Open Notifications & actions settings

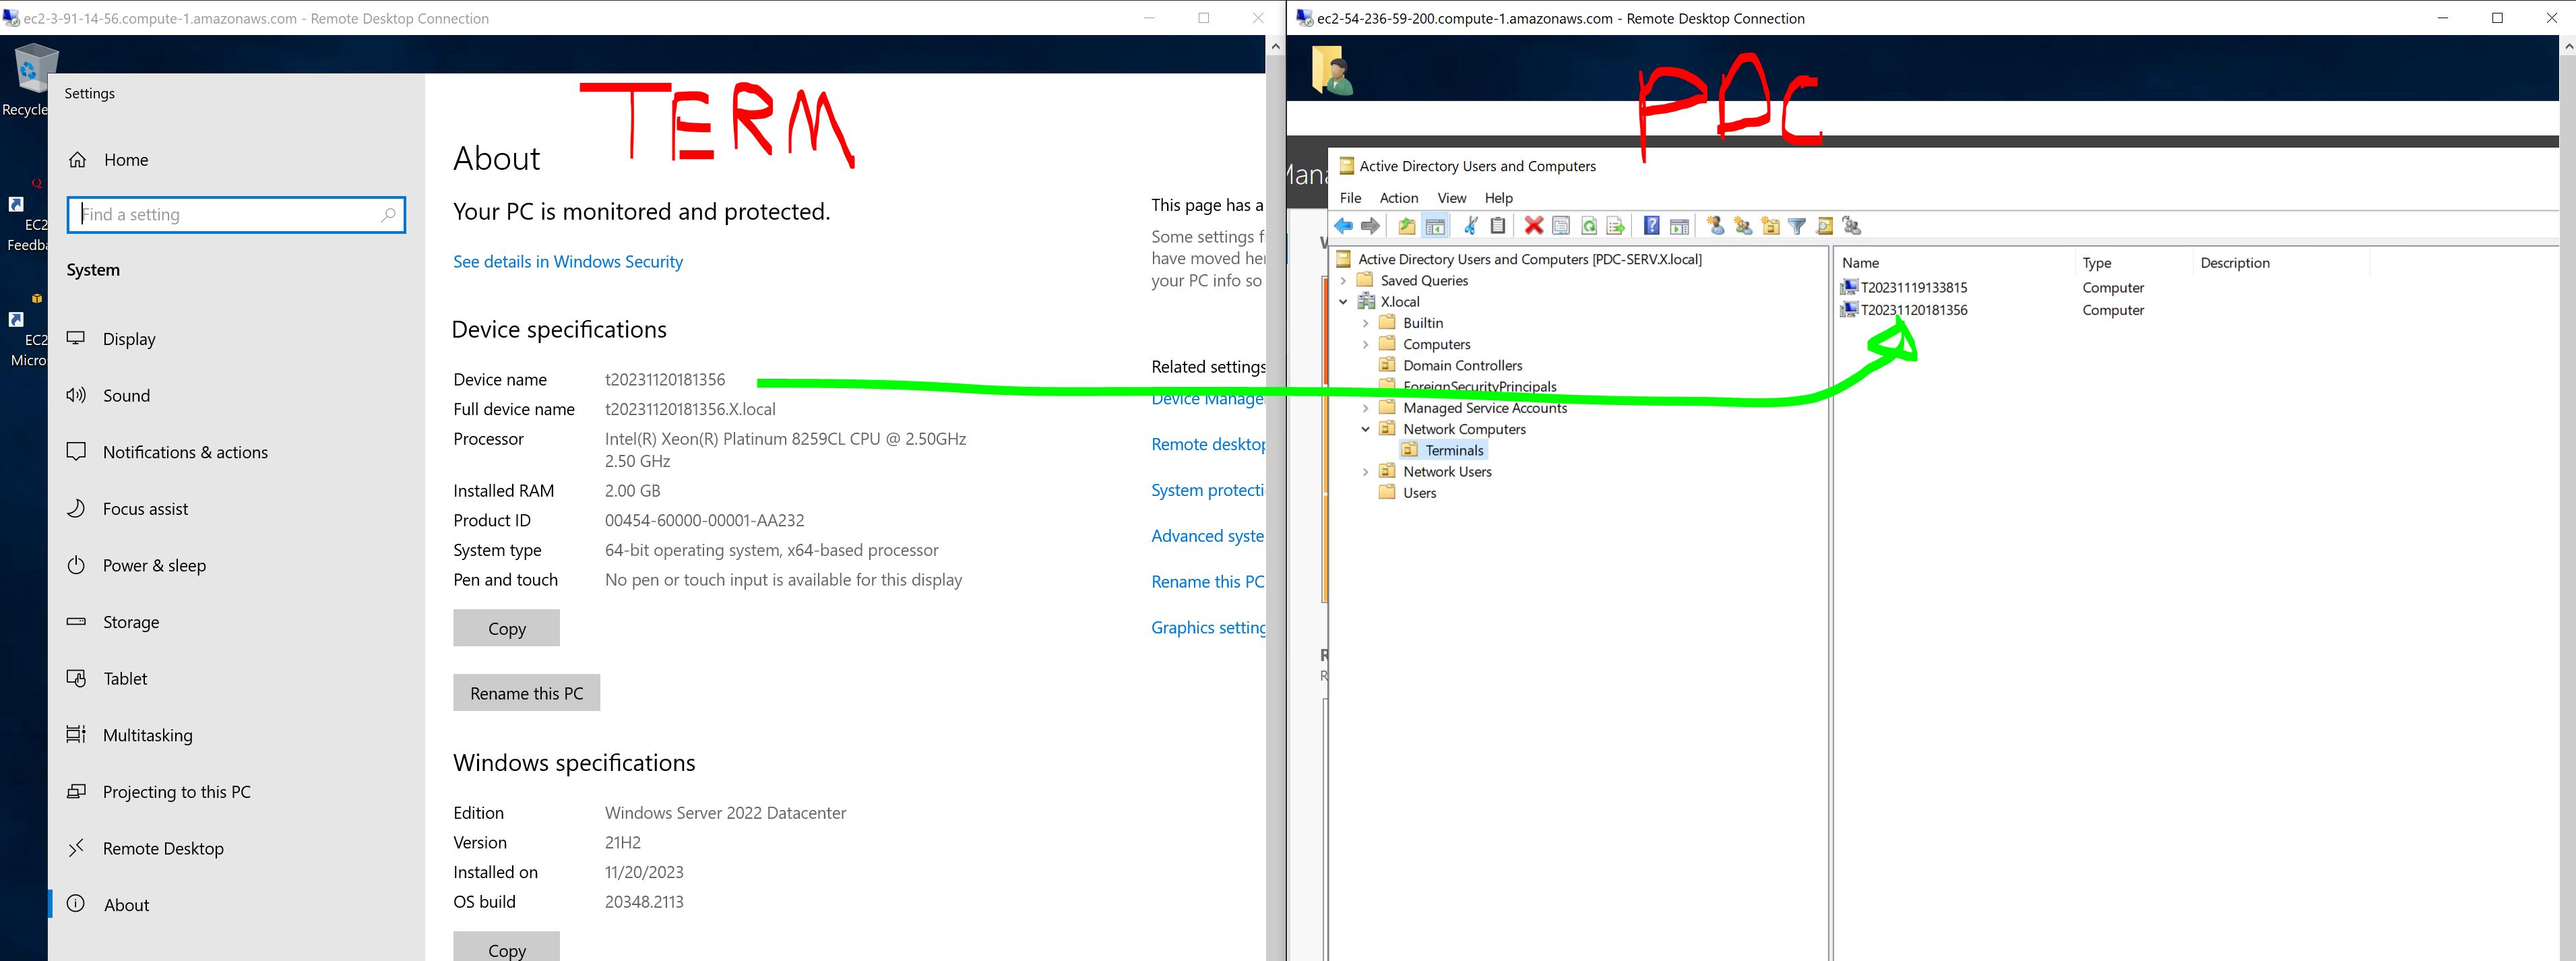(x=236, y=452)
